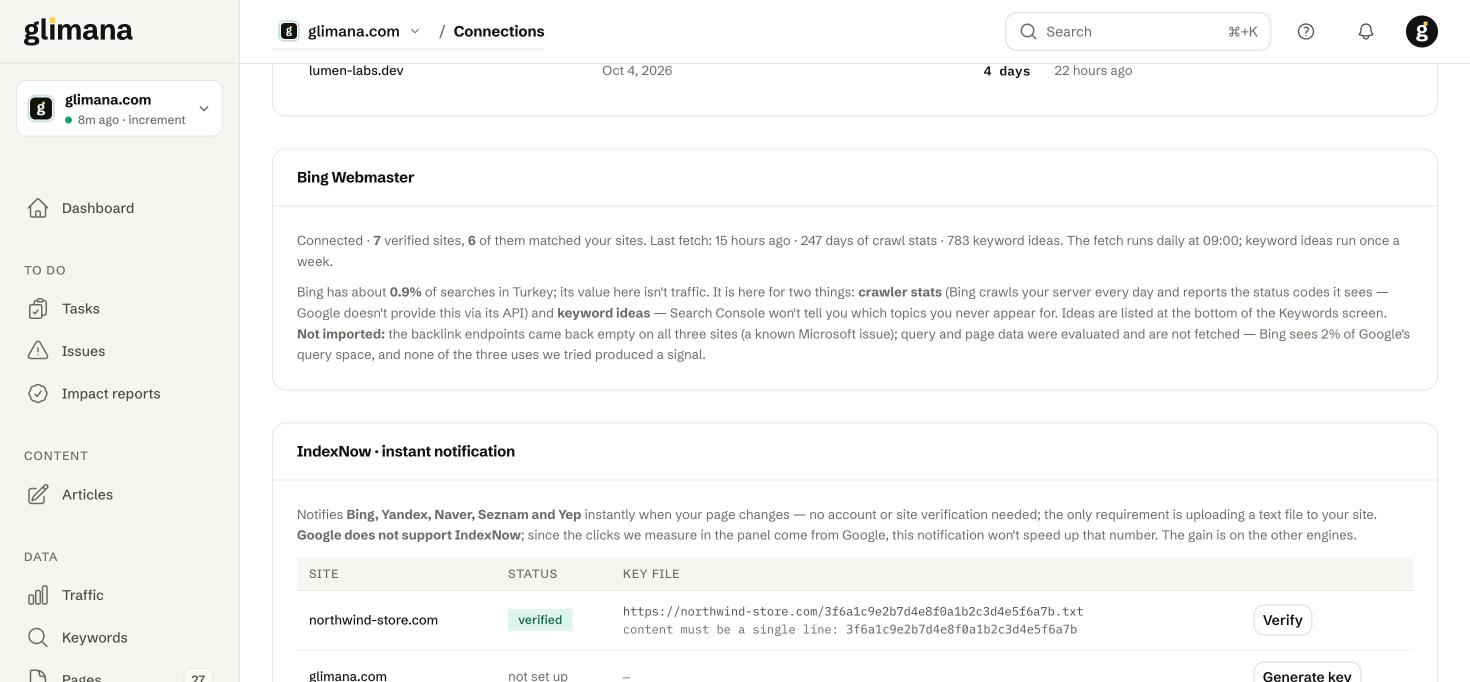The width and height of the screenshot is (1470, 682).
Task: Open the Pages document icon
Action: click(38, 677)
